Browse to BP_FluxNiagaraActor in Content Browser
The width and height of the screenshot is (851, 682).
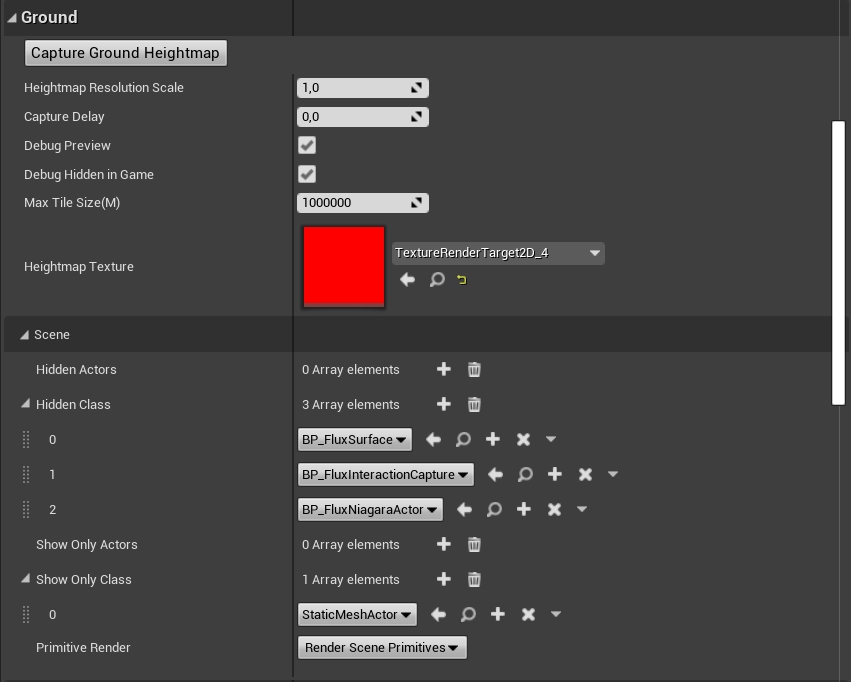494,509
